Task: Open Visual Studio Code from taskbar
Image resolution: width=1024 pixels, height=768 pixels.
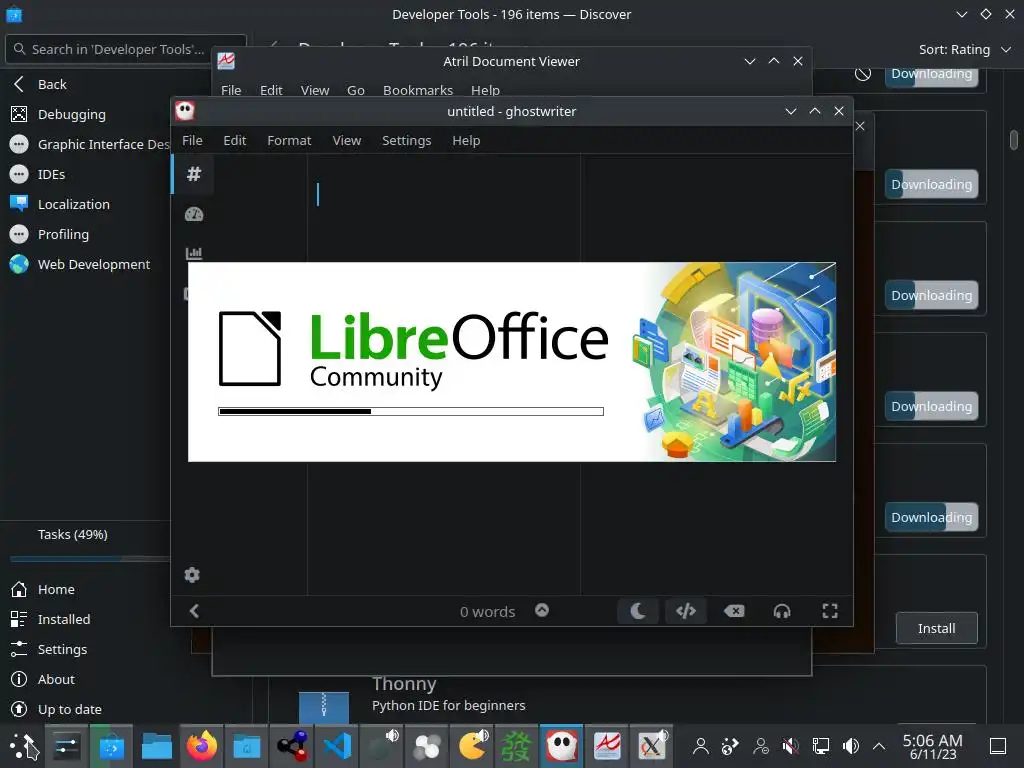Action: pos(337,746)
